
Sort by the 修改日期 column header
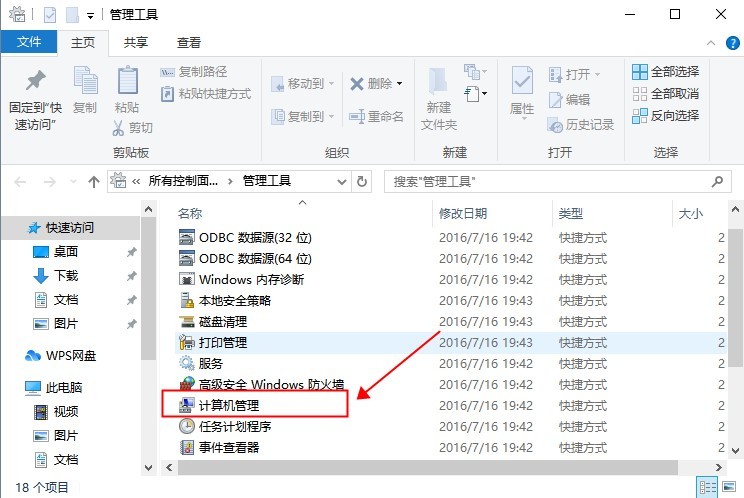click(463, 213)
